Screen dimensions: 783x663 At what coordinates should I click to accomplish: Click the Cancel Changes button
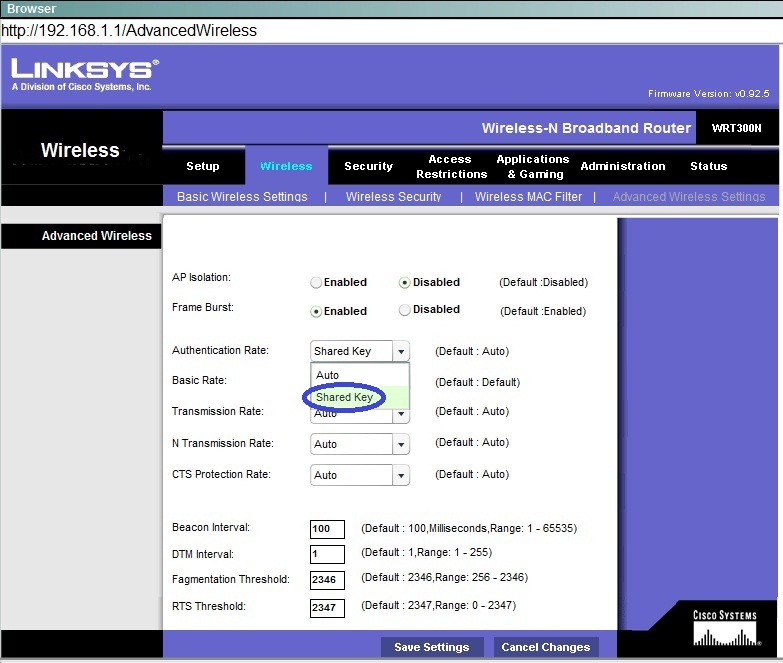[546, 647]
